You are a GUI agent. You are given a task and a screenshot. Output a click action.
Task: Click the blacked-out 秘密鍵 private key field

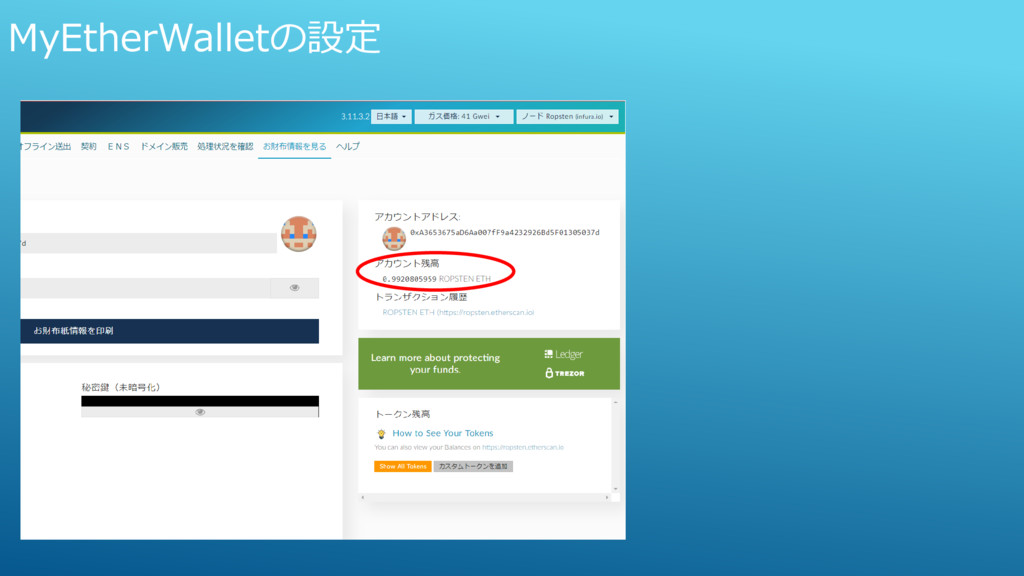(200, 401)
